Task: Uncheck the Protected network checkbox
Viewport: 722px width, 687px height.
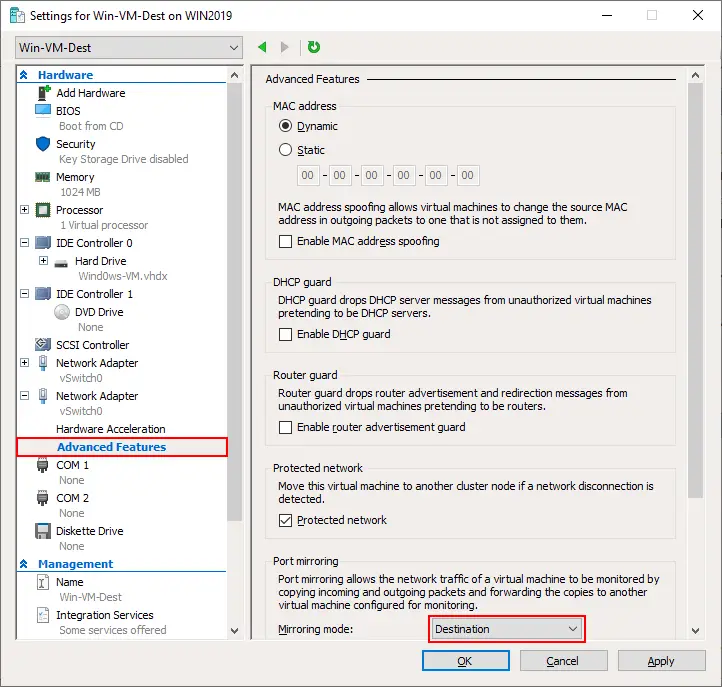Action: (x=285, y=520)
